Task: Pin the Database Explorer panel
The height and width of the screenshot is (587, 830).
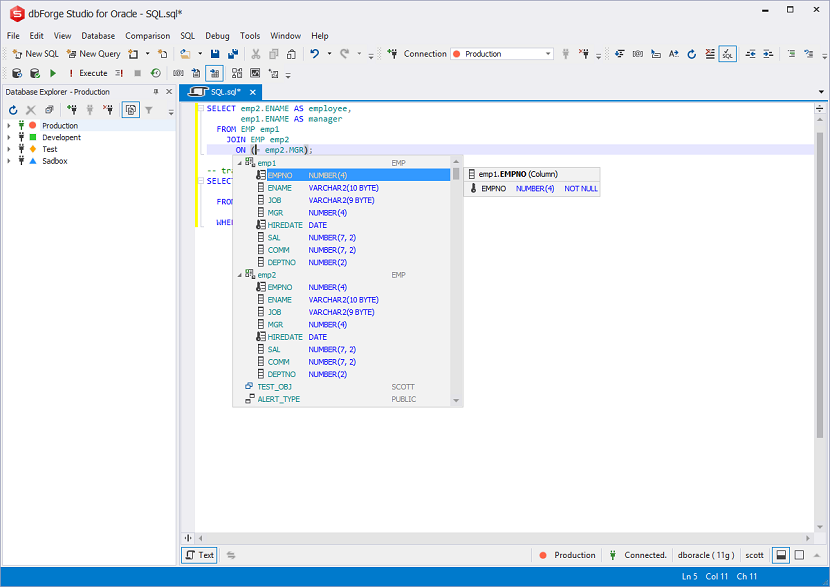Action: tap(156, 92)
